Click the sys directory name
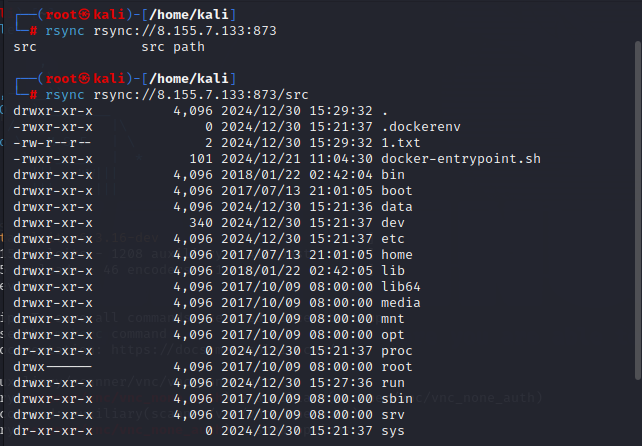Screen dimensions: 642x446 pos(393,431)
